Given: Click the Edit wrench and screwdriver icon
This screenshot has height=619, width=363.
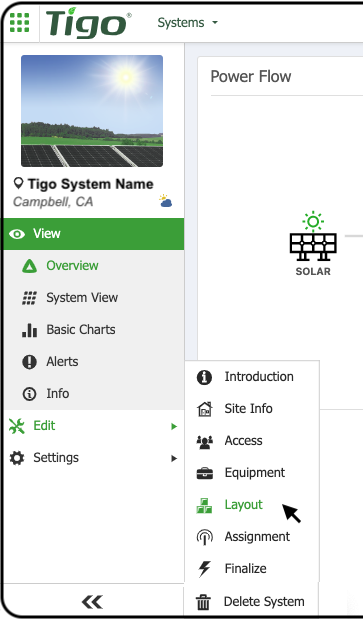Looking at the screenshot, I should pos(17,426).
